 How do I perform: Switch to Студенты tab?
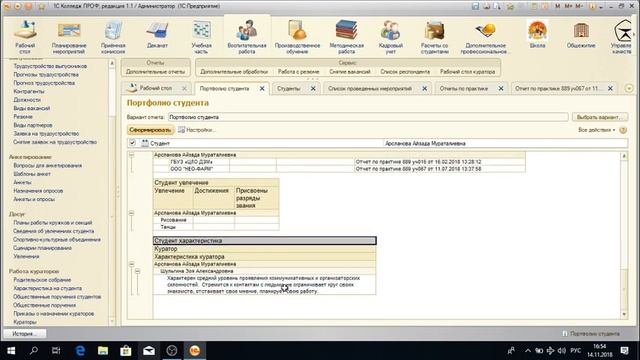coord(289,89)
